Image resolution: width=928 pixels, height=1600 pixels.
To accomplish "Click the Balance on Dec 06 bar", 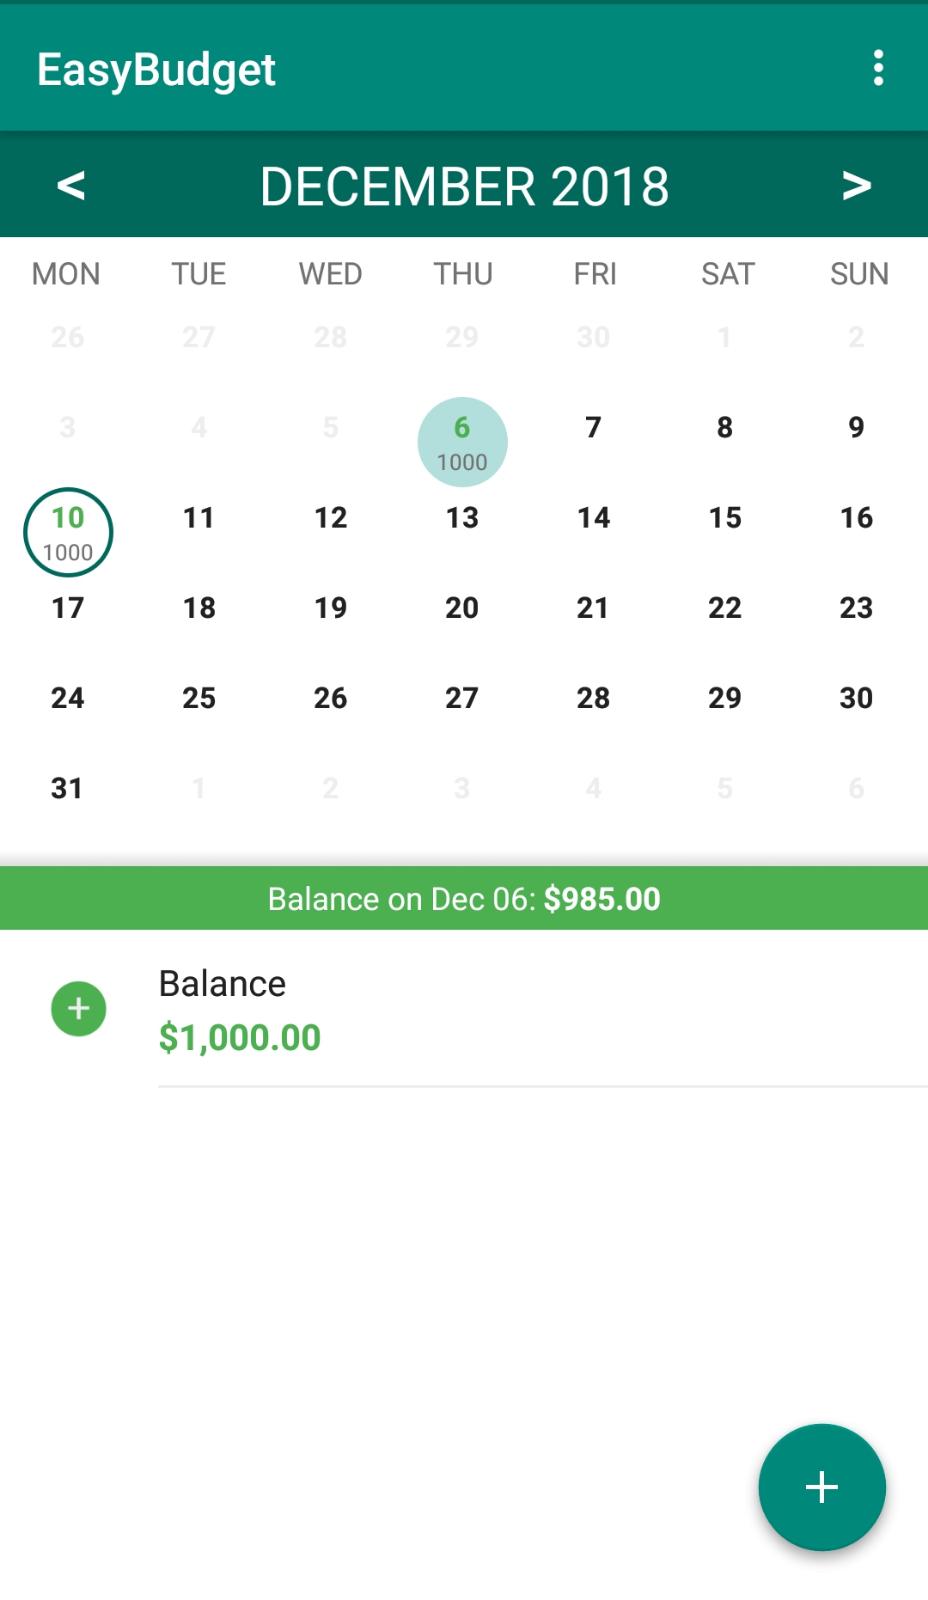I will 464,898.
